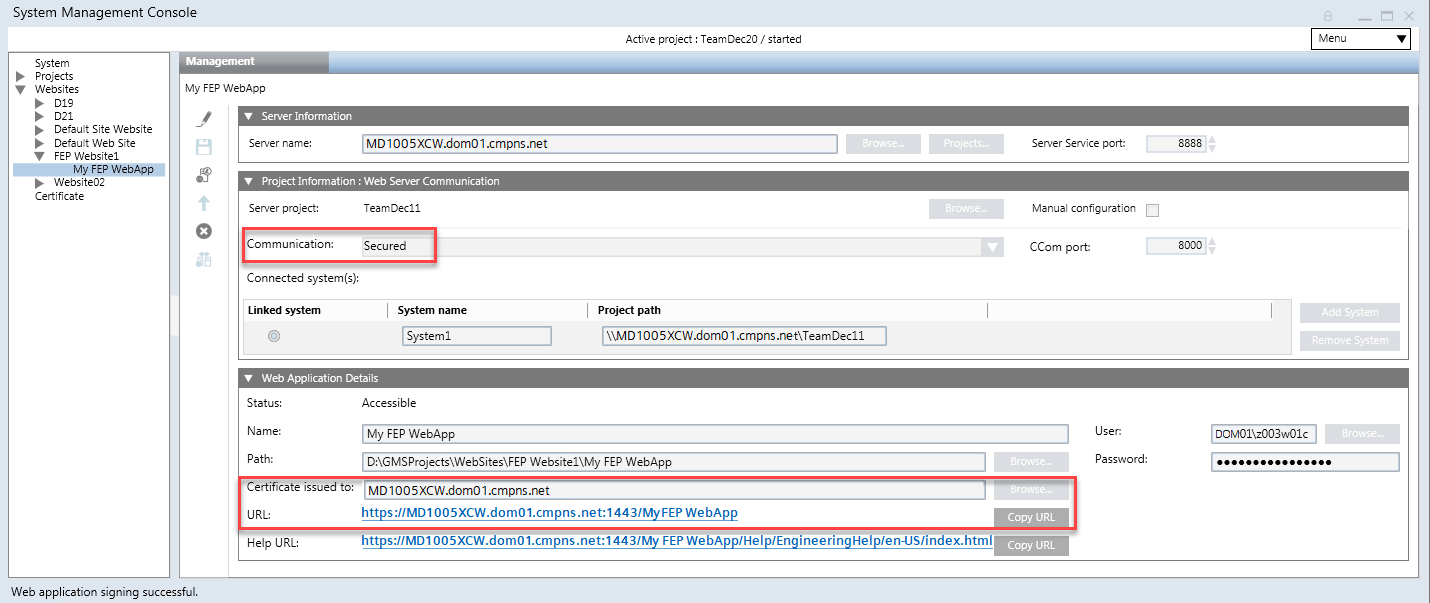Click the round X stop icon

[x=203, y=230]
